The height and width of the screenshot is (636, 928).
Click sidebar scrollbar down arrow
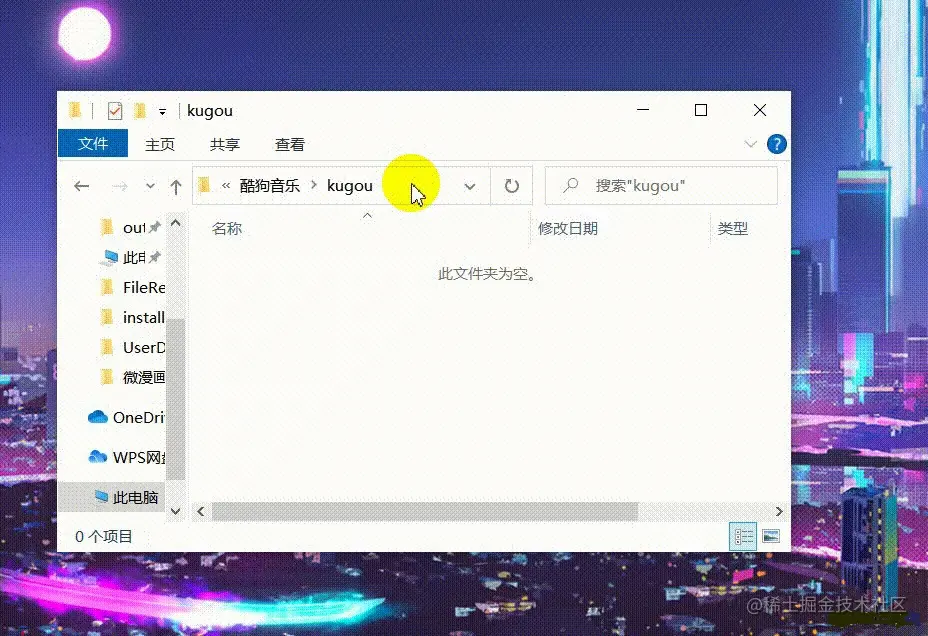coord(176,511)
